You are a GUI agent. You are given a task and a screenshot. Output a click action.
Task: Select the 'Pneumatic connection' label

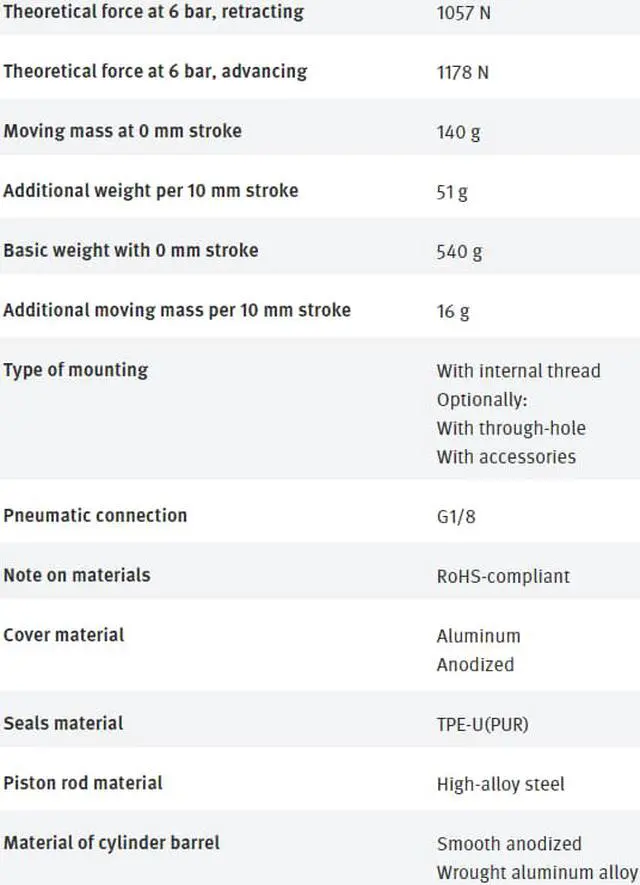(95, 515)
